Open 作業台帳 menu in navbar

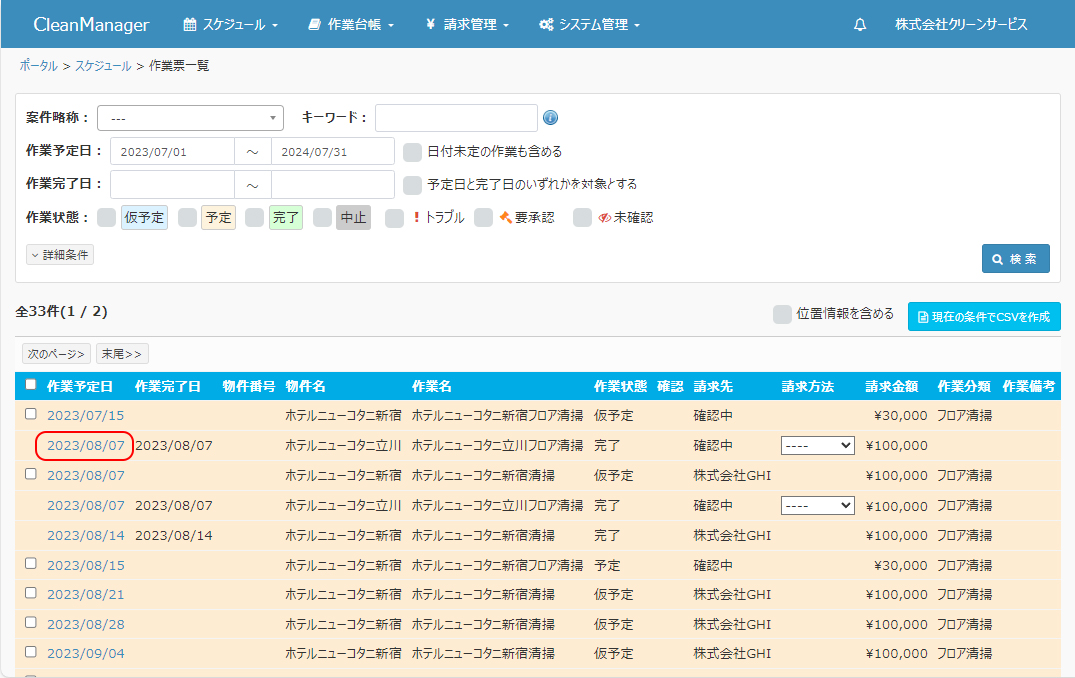351,25
